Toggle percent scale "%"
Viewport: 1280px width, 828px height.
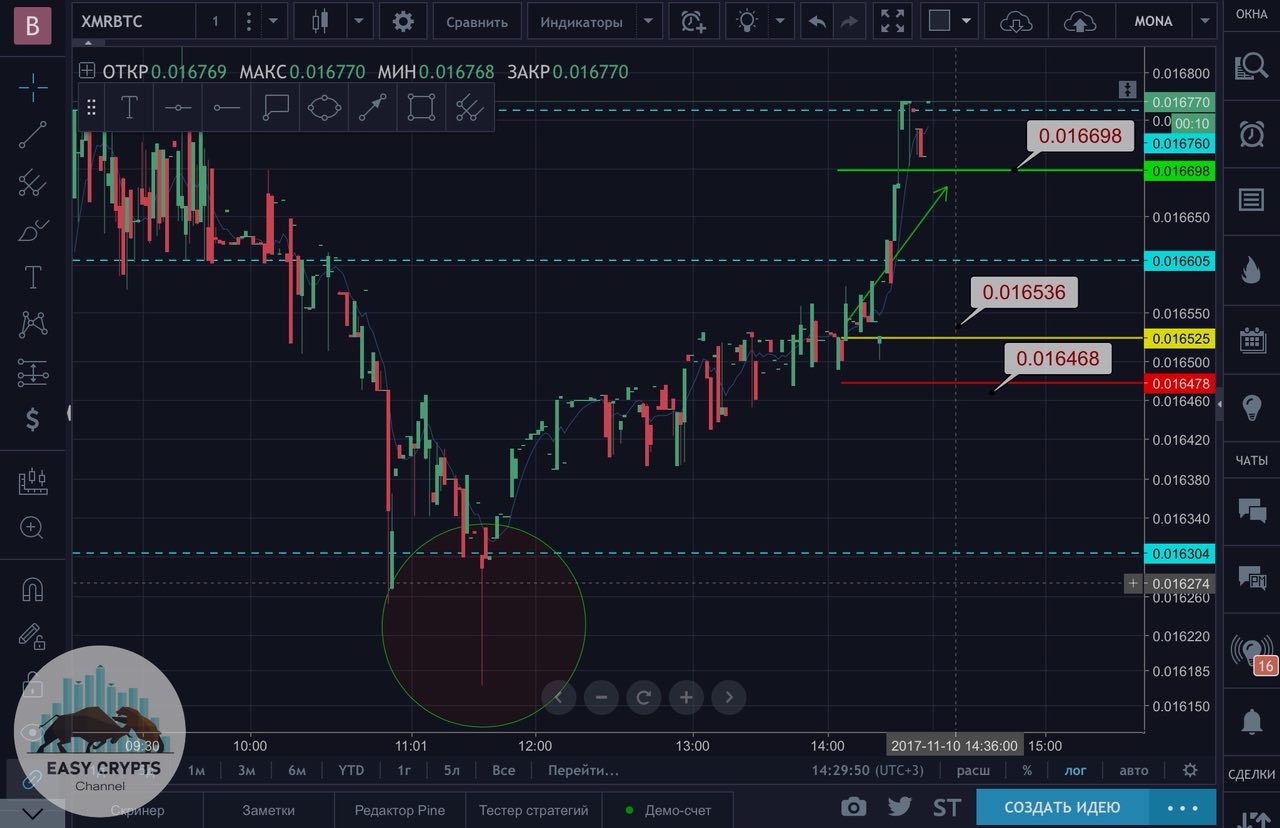click(1027, 770)
